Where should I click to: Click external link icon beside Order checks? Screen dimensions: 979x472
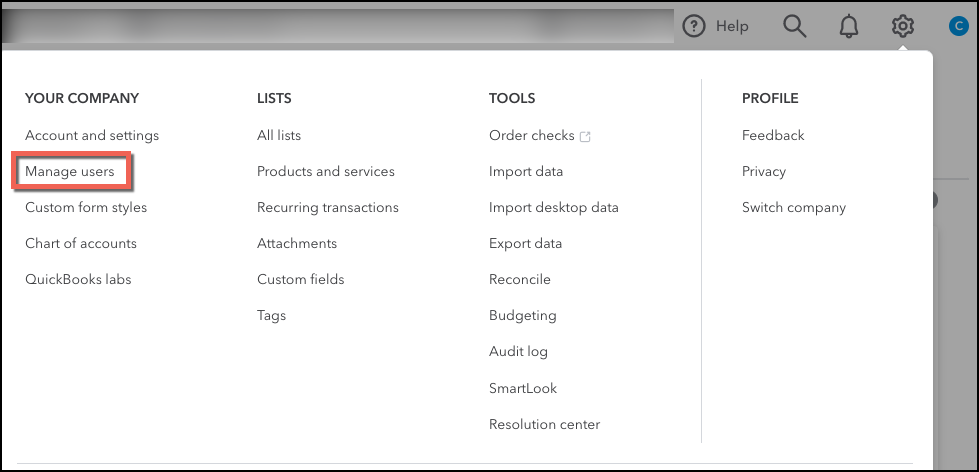pos(585,136)
